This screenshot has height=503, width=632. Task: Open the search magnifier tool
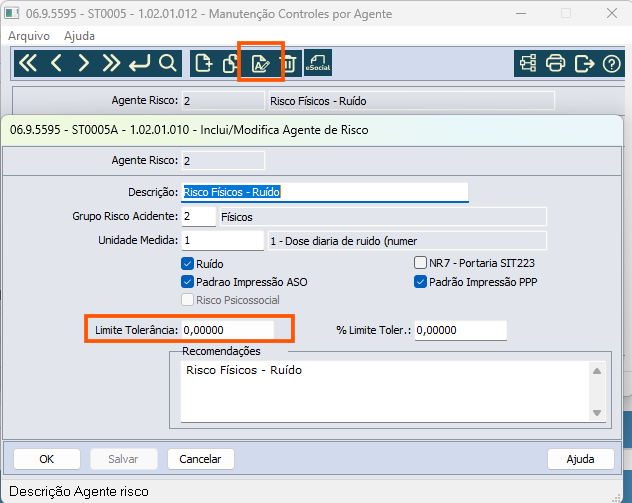[167, 63]
